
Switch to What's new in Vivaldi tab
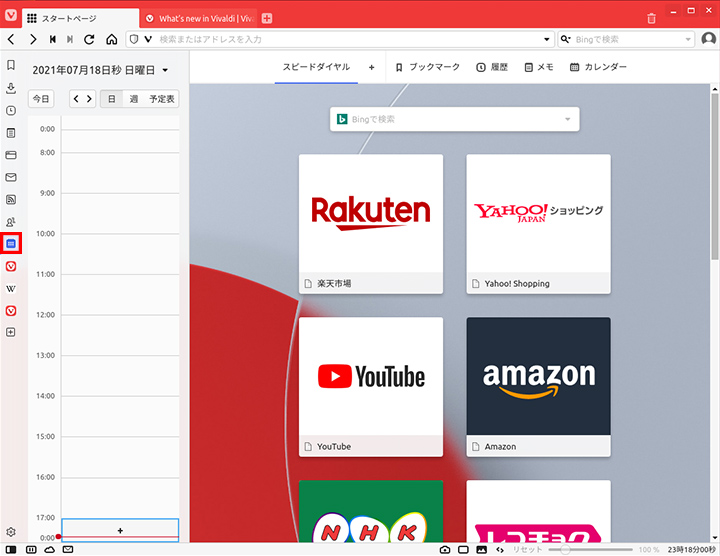(199, 18)
